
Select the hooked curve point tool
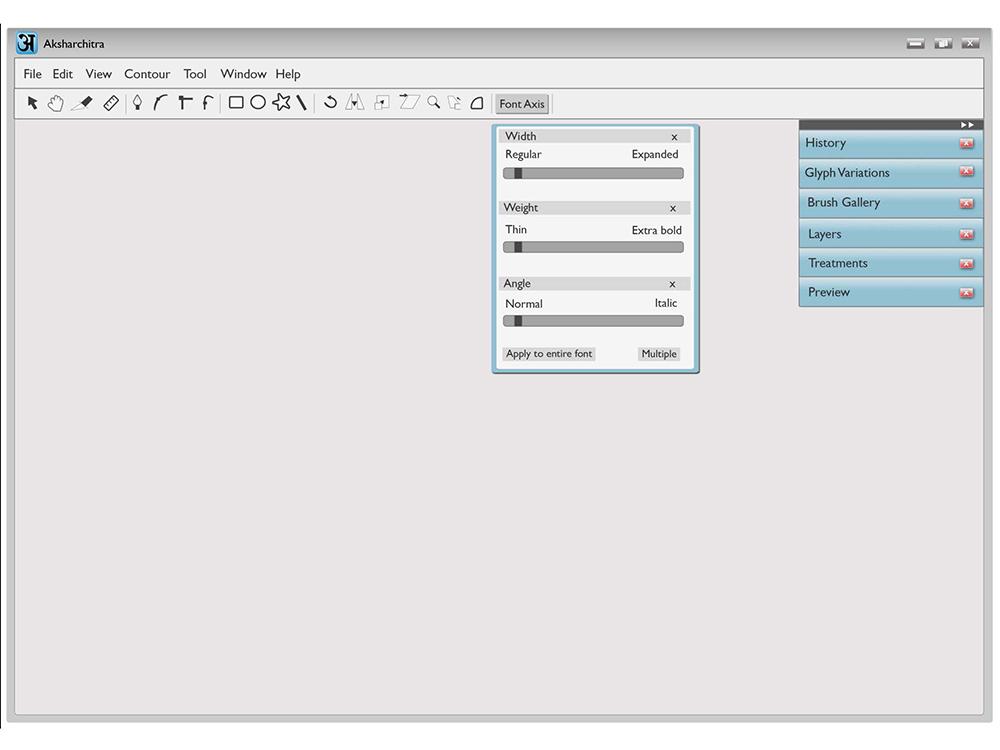[x=207, y=103]
